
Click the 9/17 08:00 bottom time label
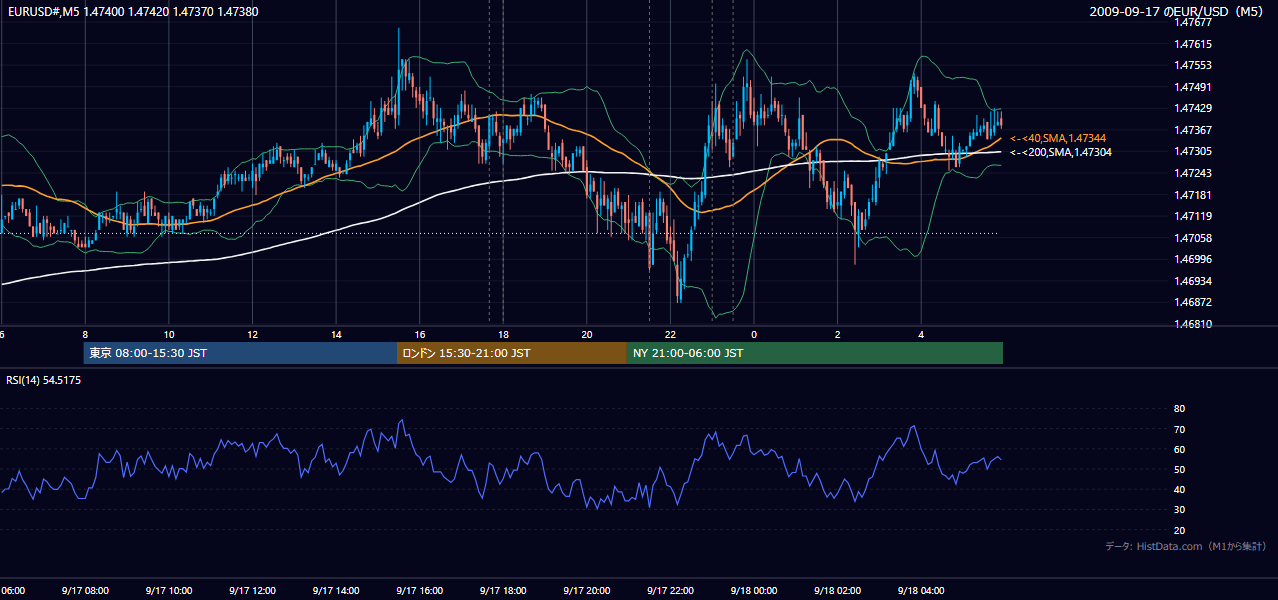coord(84,590)
